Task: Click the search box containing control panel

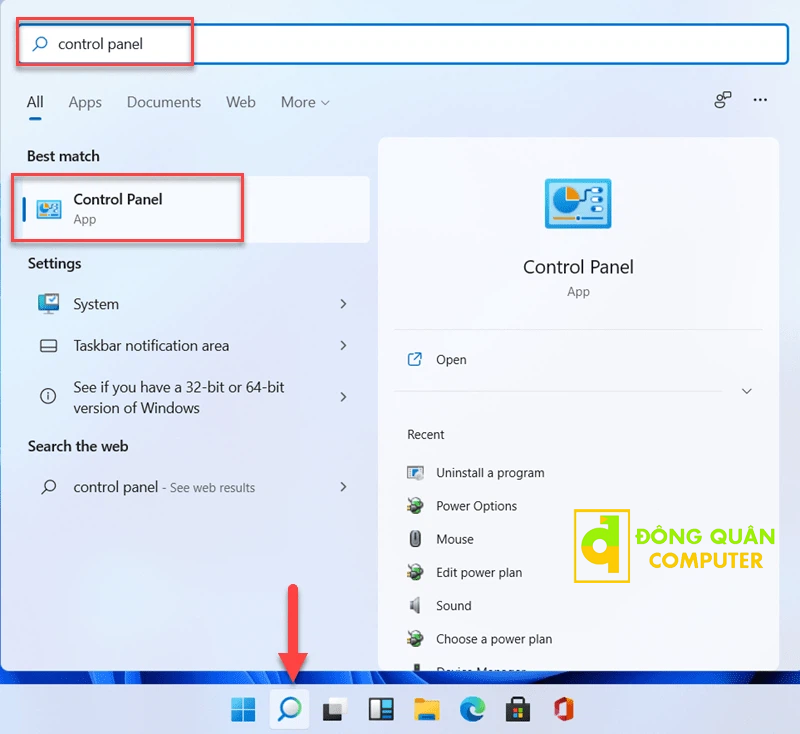Action: coord(403,44)
